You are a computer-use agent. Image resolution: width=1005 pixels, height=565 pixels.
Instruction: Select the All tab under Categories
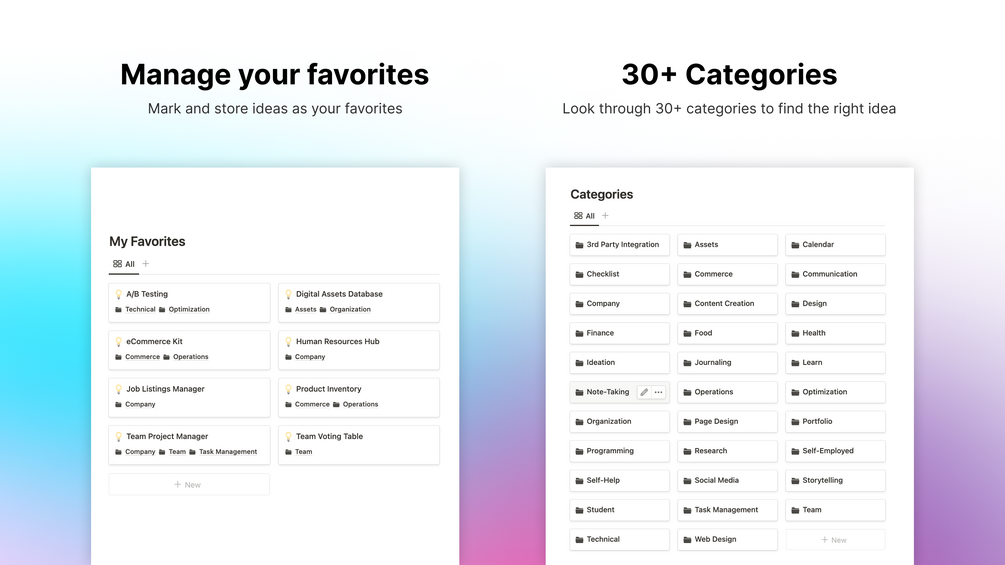point(584,216)
